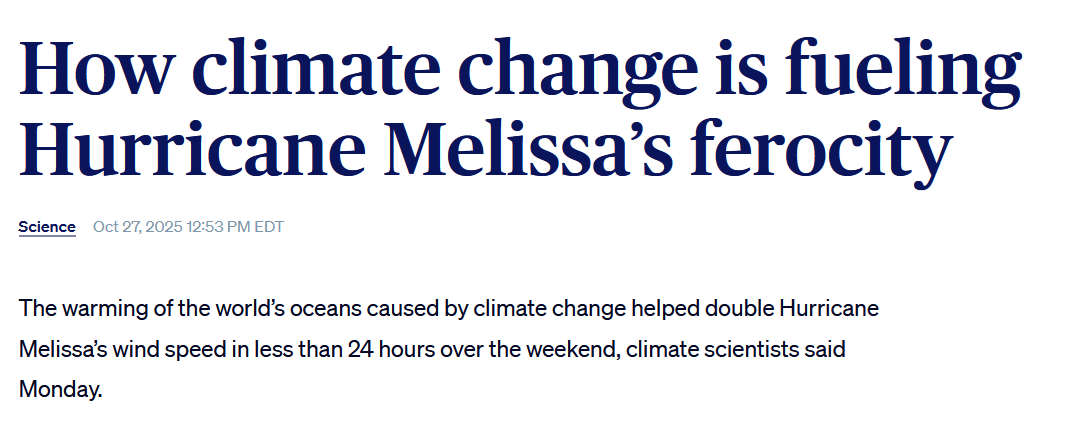Click the first line of the article paragraph
The width and height of the screenshot is (1074, 424).
[448, 308]
